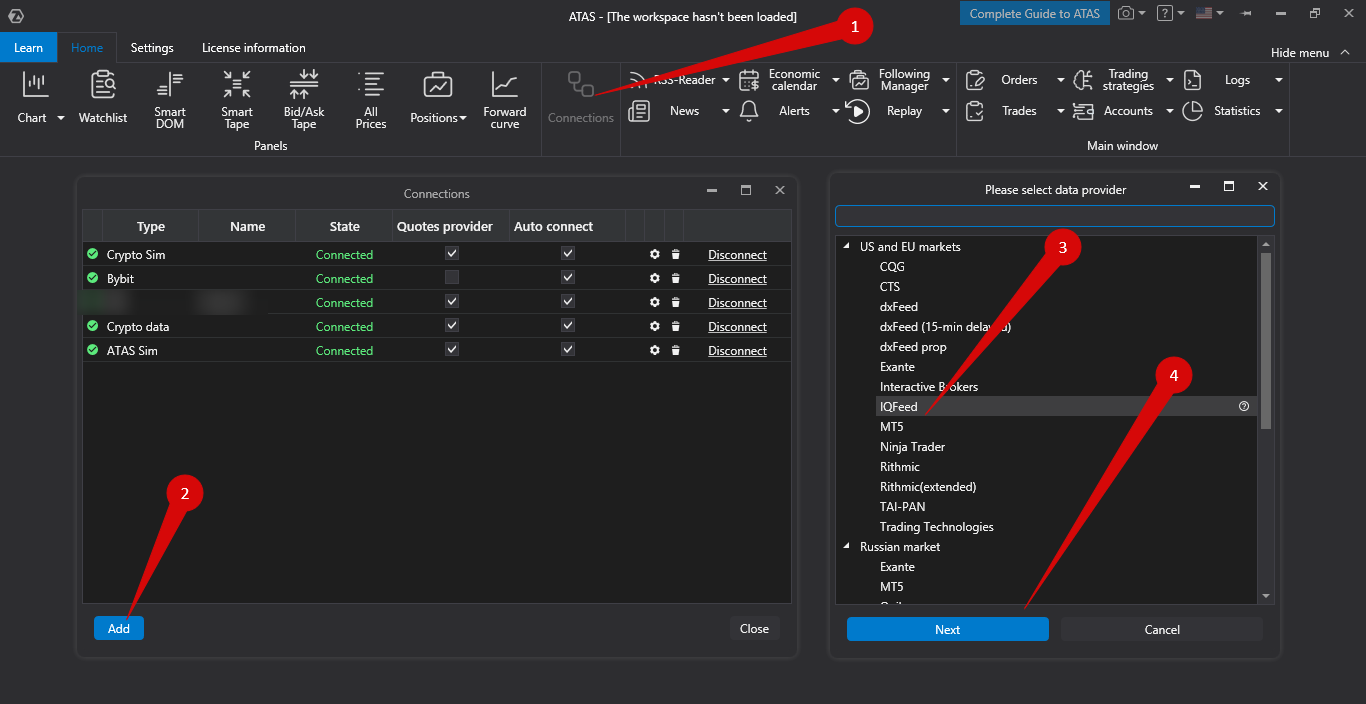Screen dimensions: 1366x704
Task: Disconnect the Crypto Sim connection
Action: tap(737, 255)
